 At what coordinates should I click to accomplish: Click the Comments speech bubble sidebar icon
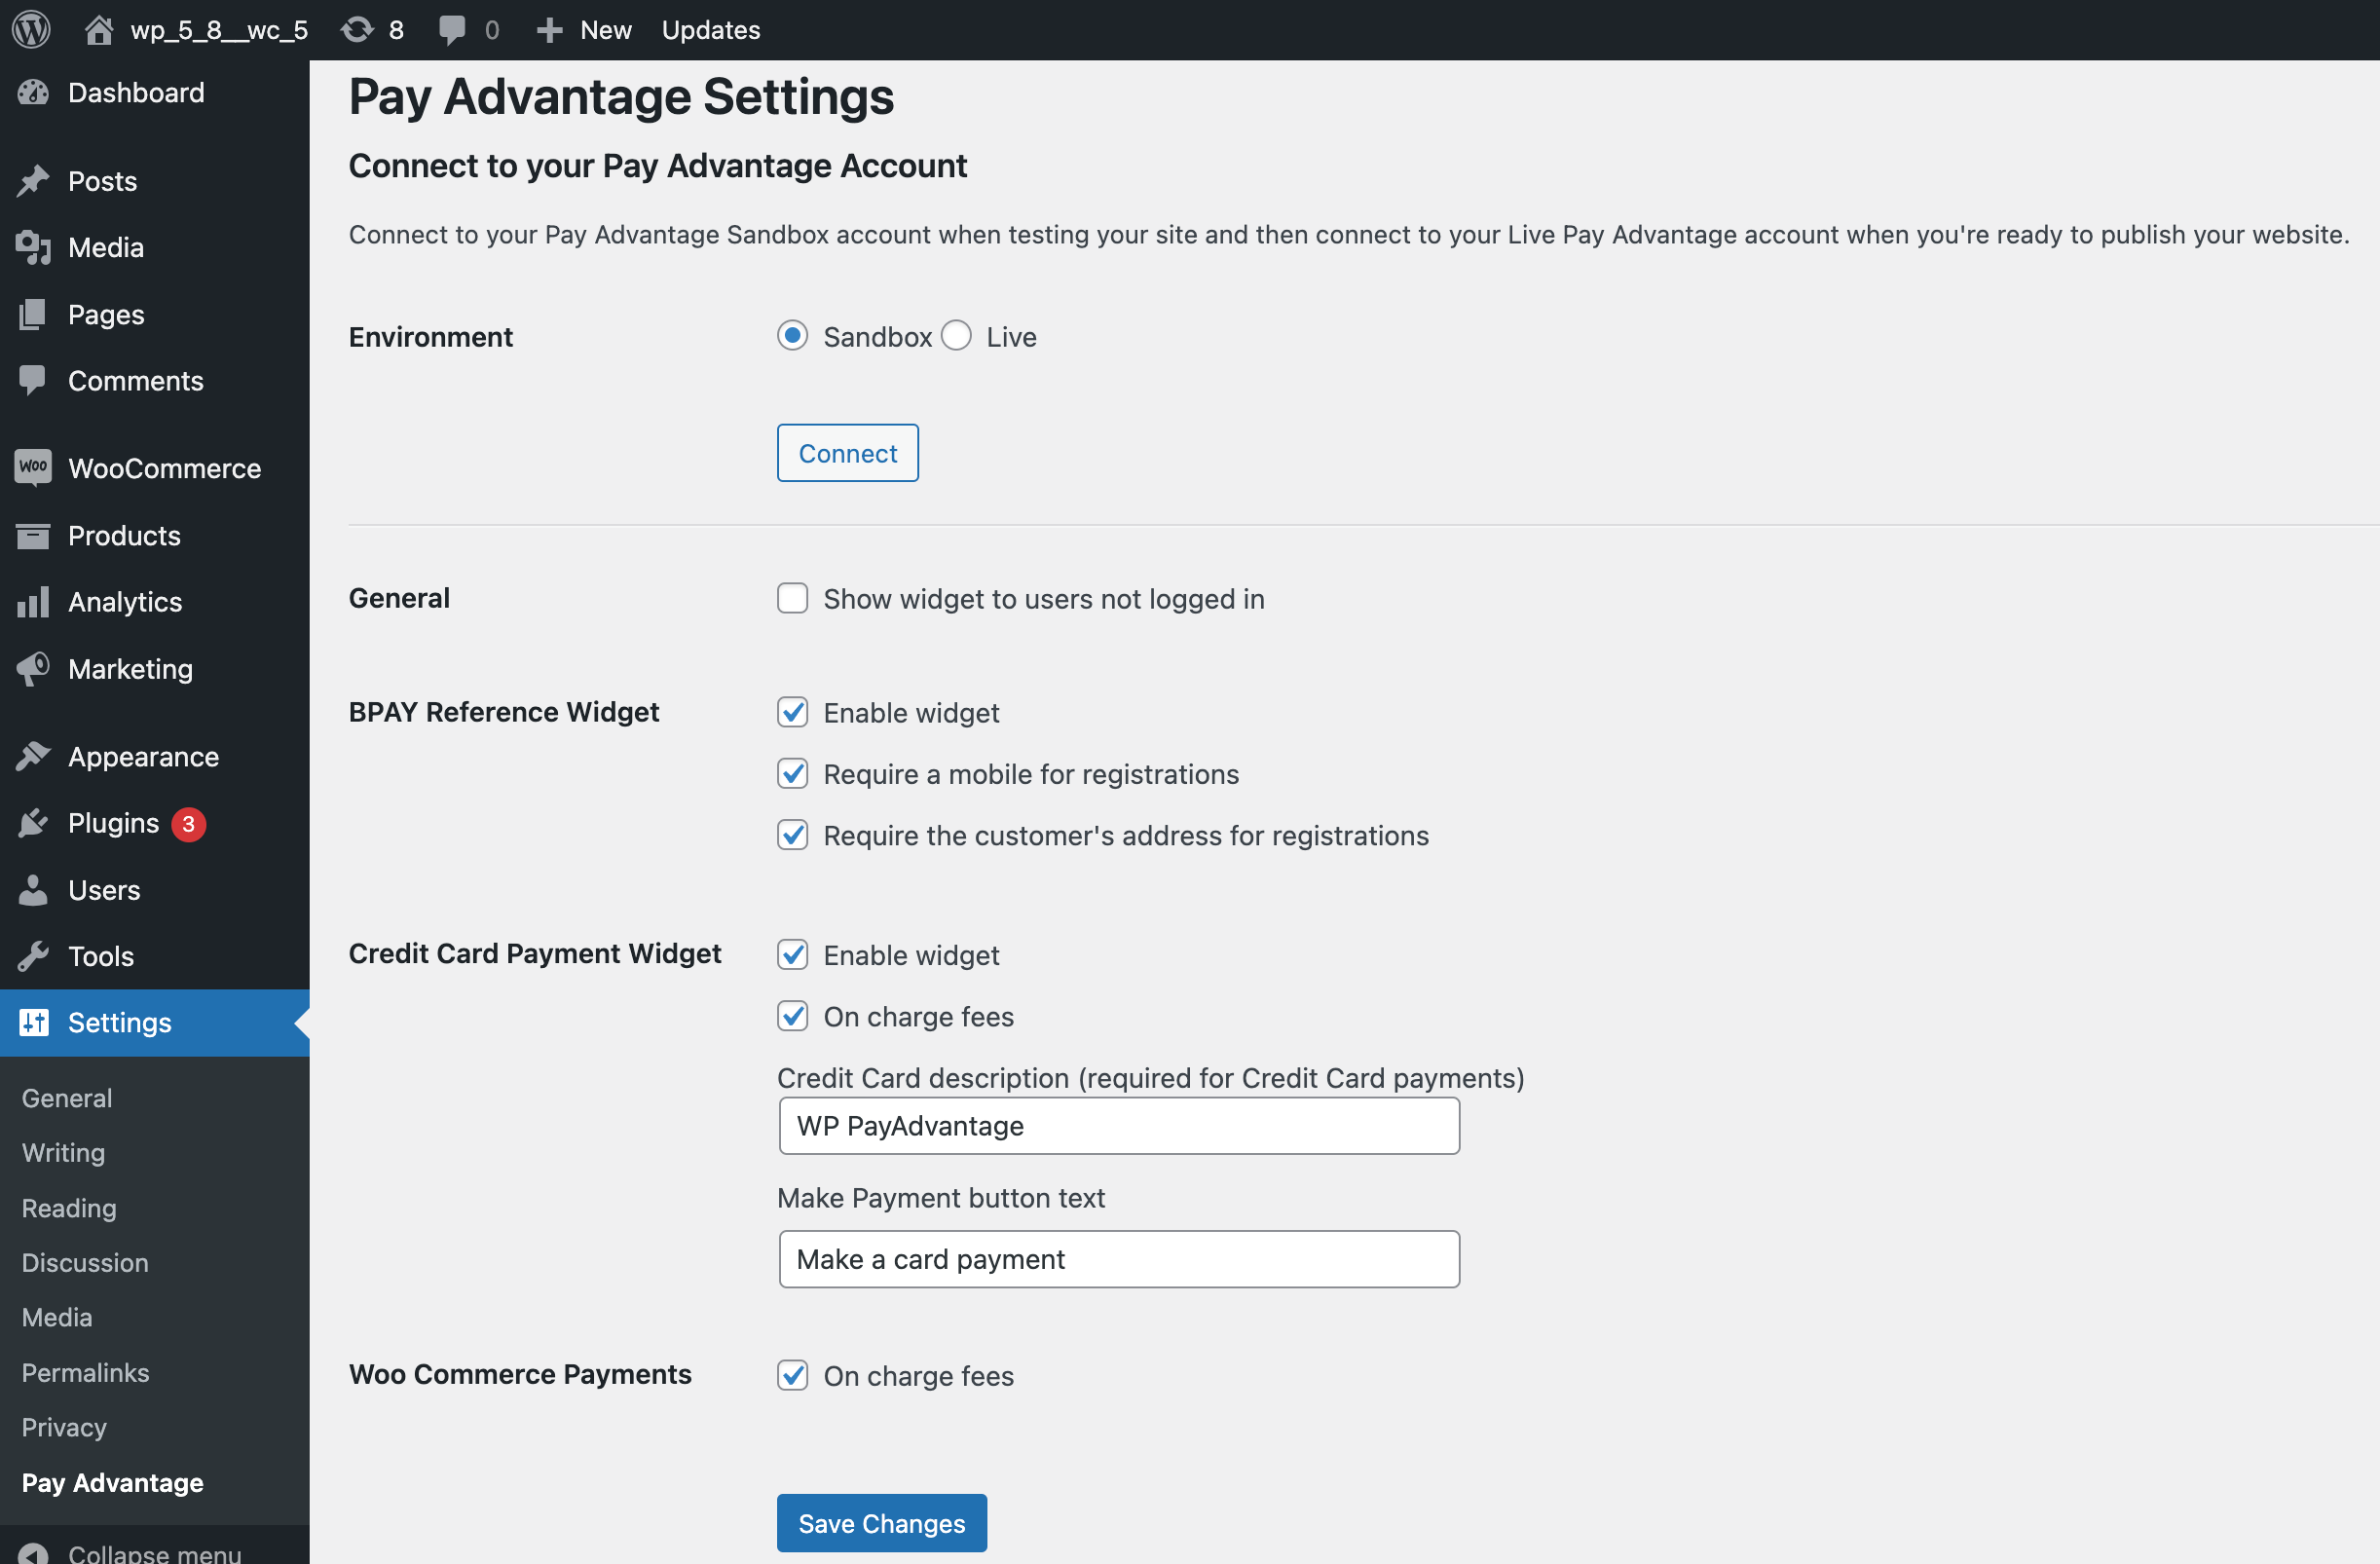point(33,381)
